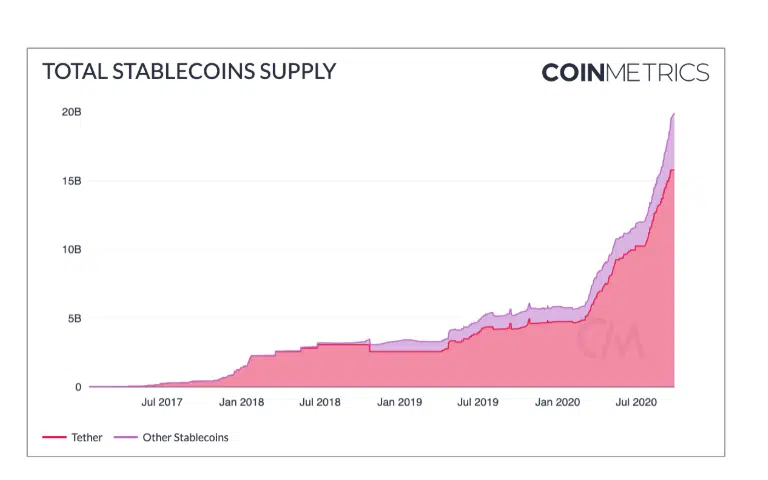Click the COINMETRICS logo

(625, 72)
